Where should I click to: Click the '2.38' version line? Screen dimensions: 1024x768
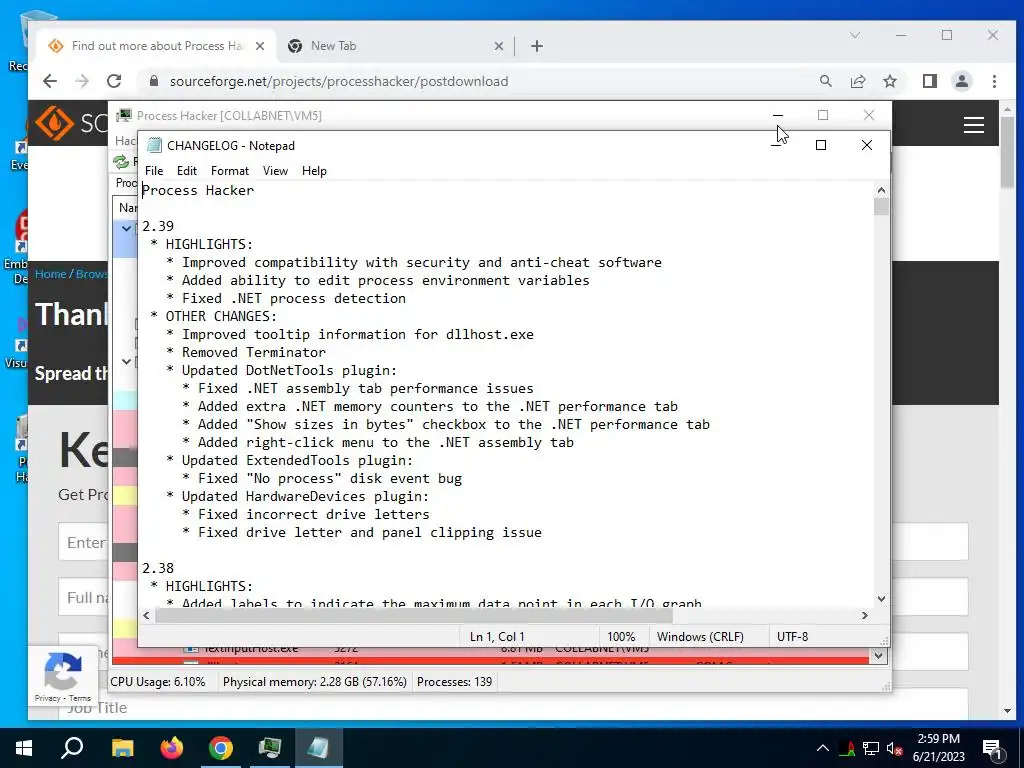158,568
